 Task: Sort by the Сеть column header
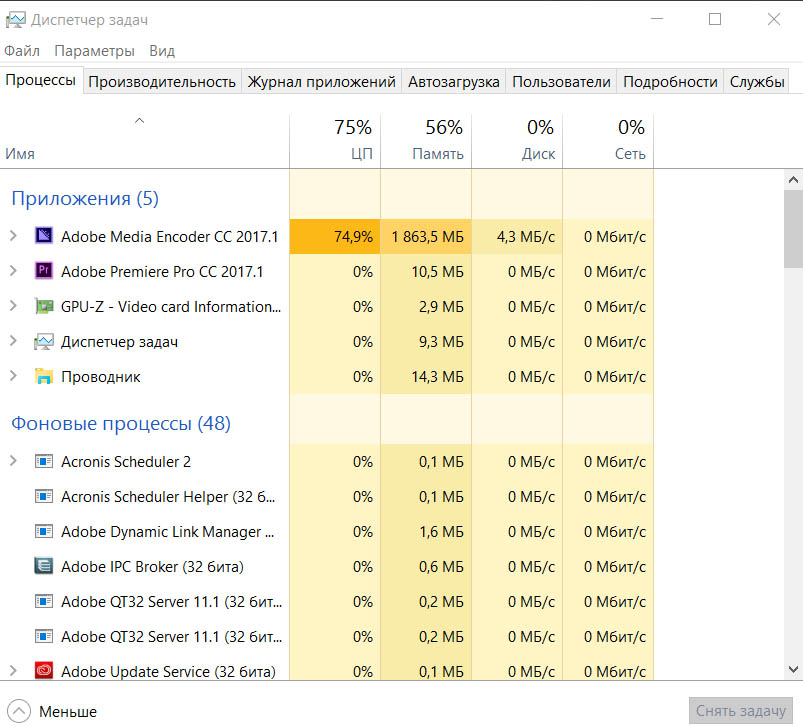click(x=608, y=140)
